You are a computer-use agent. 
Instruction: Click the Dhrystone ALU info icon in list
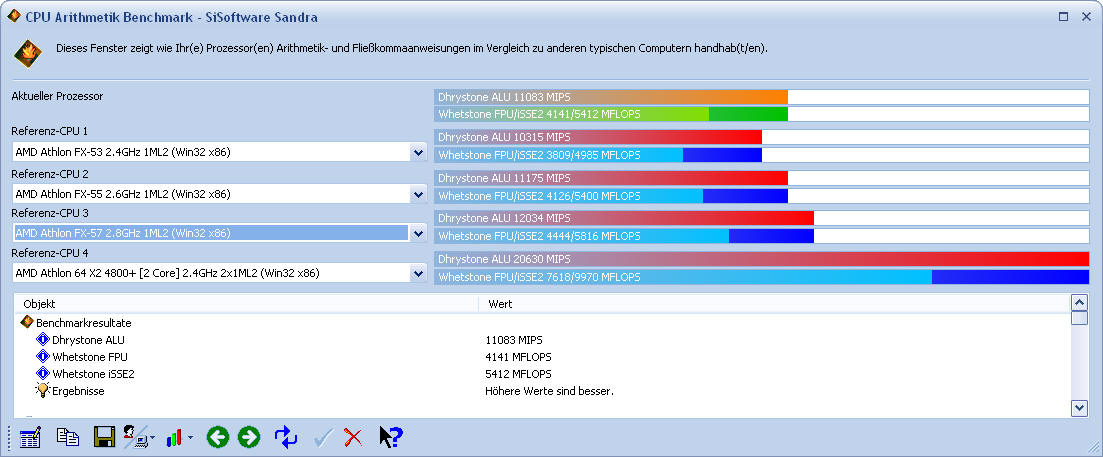click(x=43, y=340)
